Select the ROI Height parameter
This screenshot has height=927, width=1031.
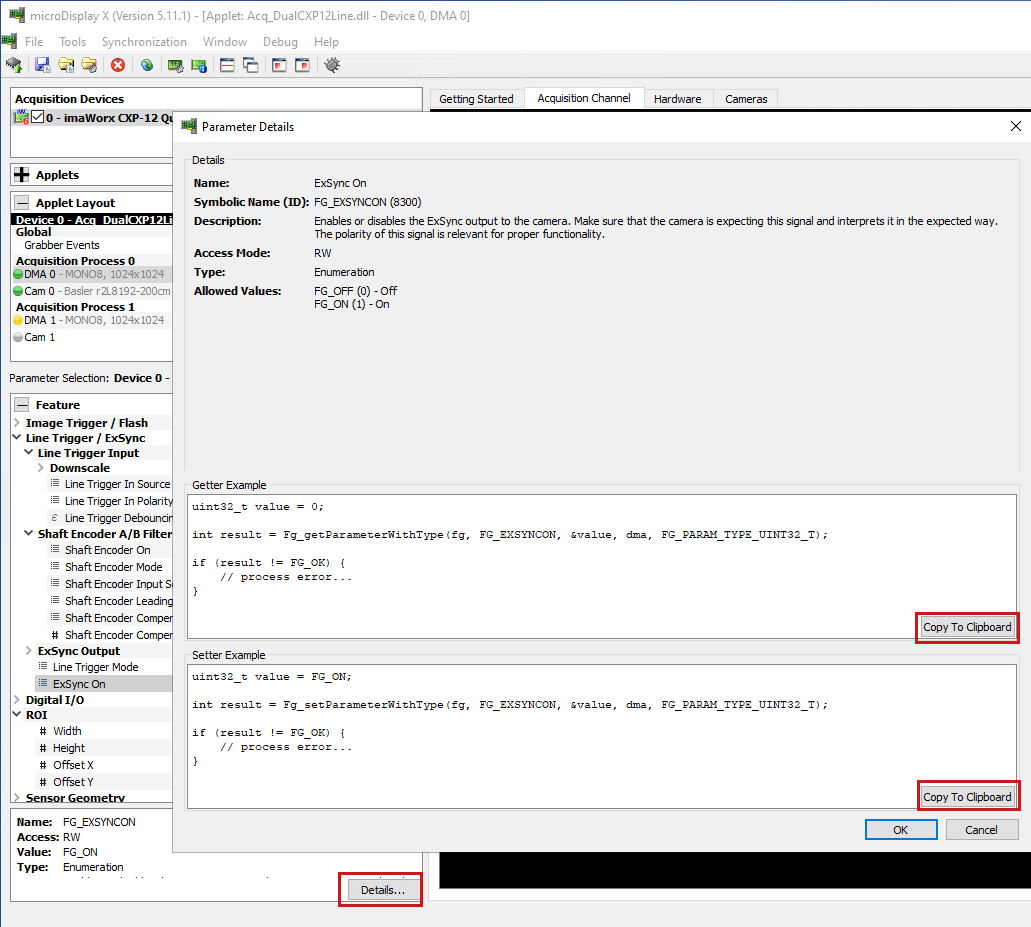tap(69, 748)
